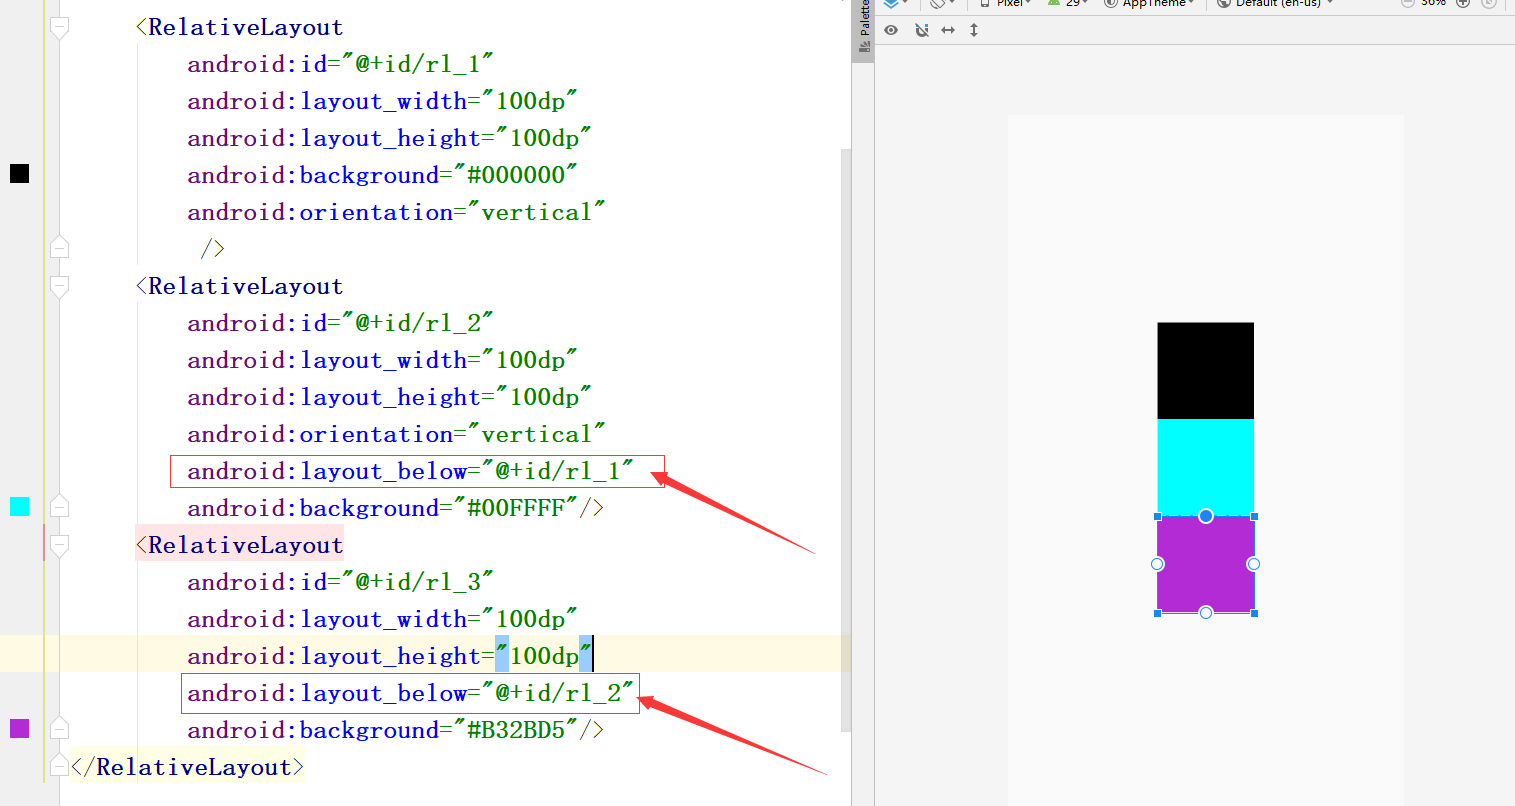Click the cyan #00FFFF gutter color swatch

pos(19,505)
